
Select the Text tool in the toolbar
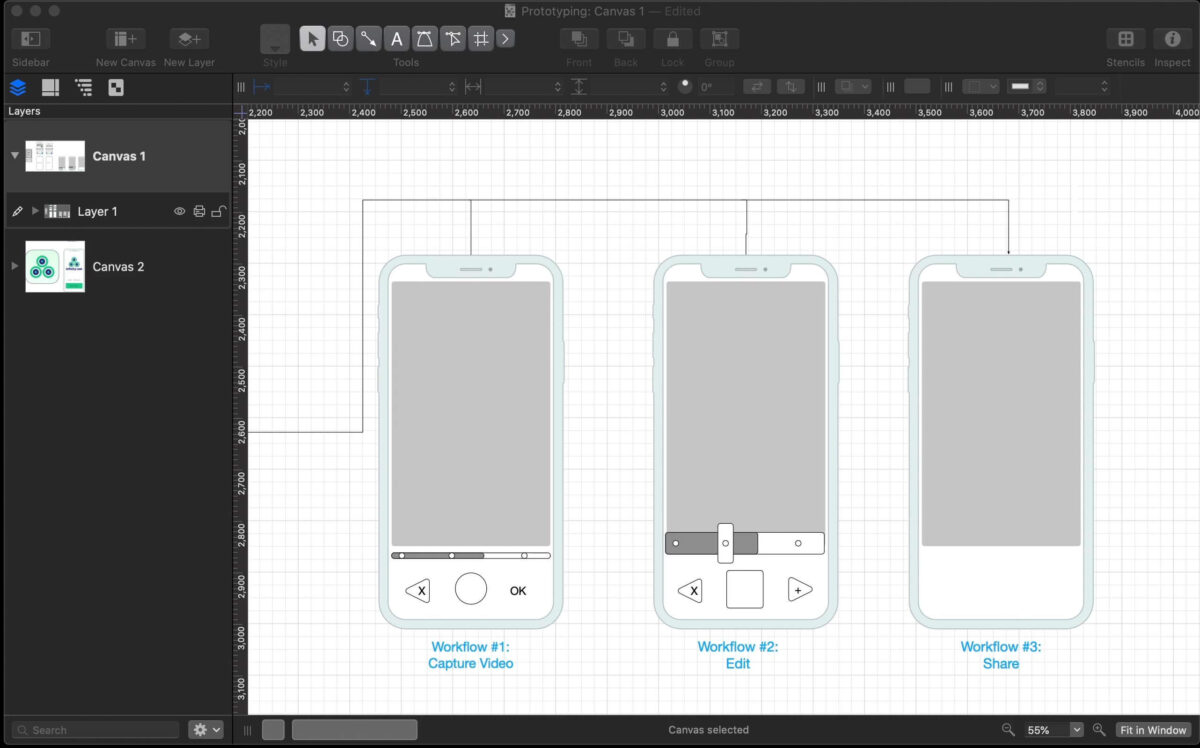point(396,38)
